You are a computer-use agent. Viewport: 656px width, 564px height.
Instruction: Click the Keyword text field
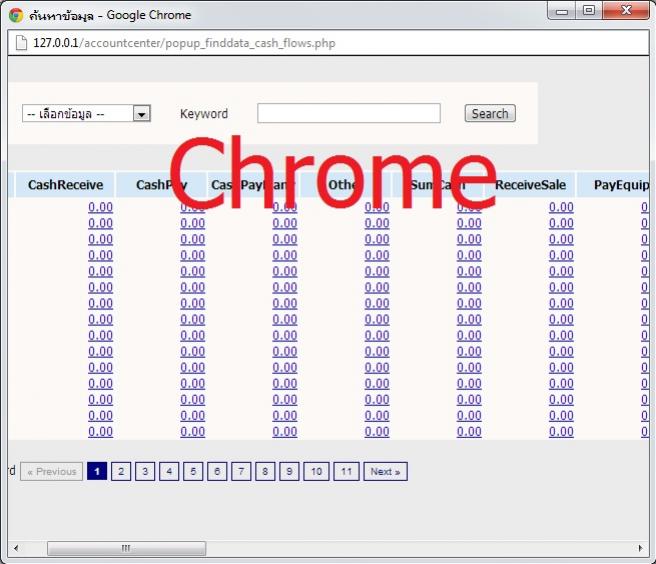[348, 113]
